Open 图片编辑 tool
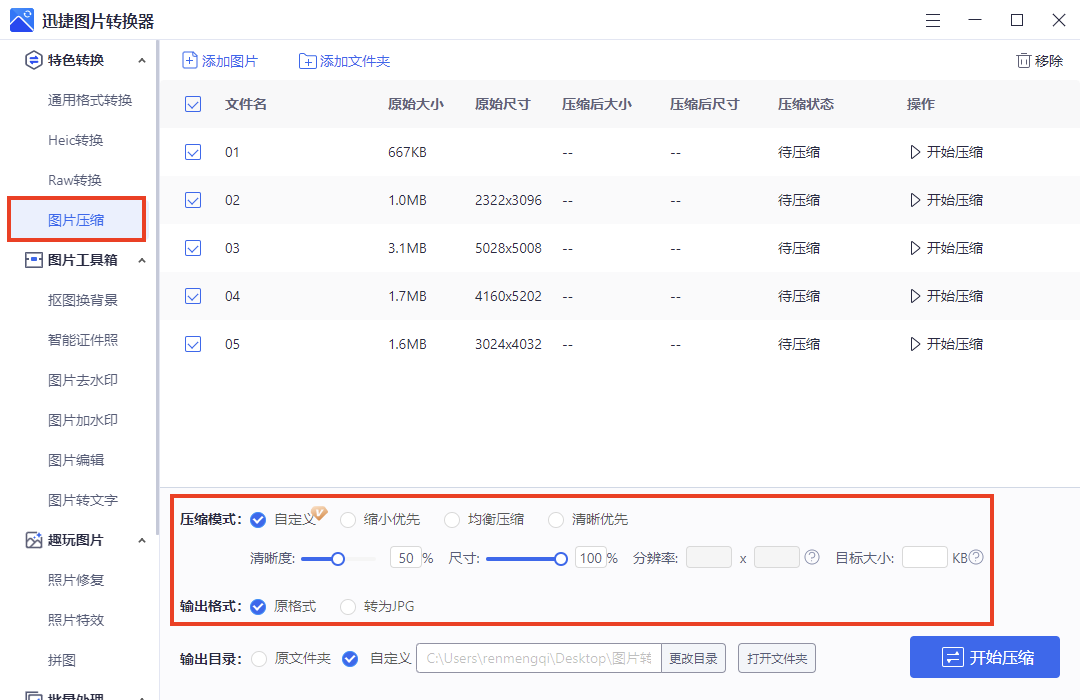This screenshot has width=1080, height=700. [76, 460]
